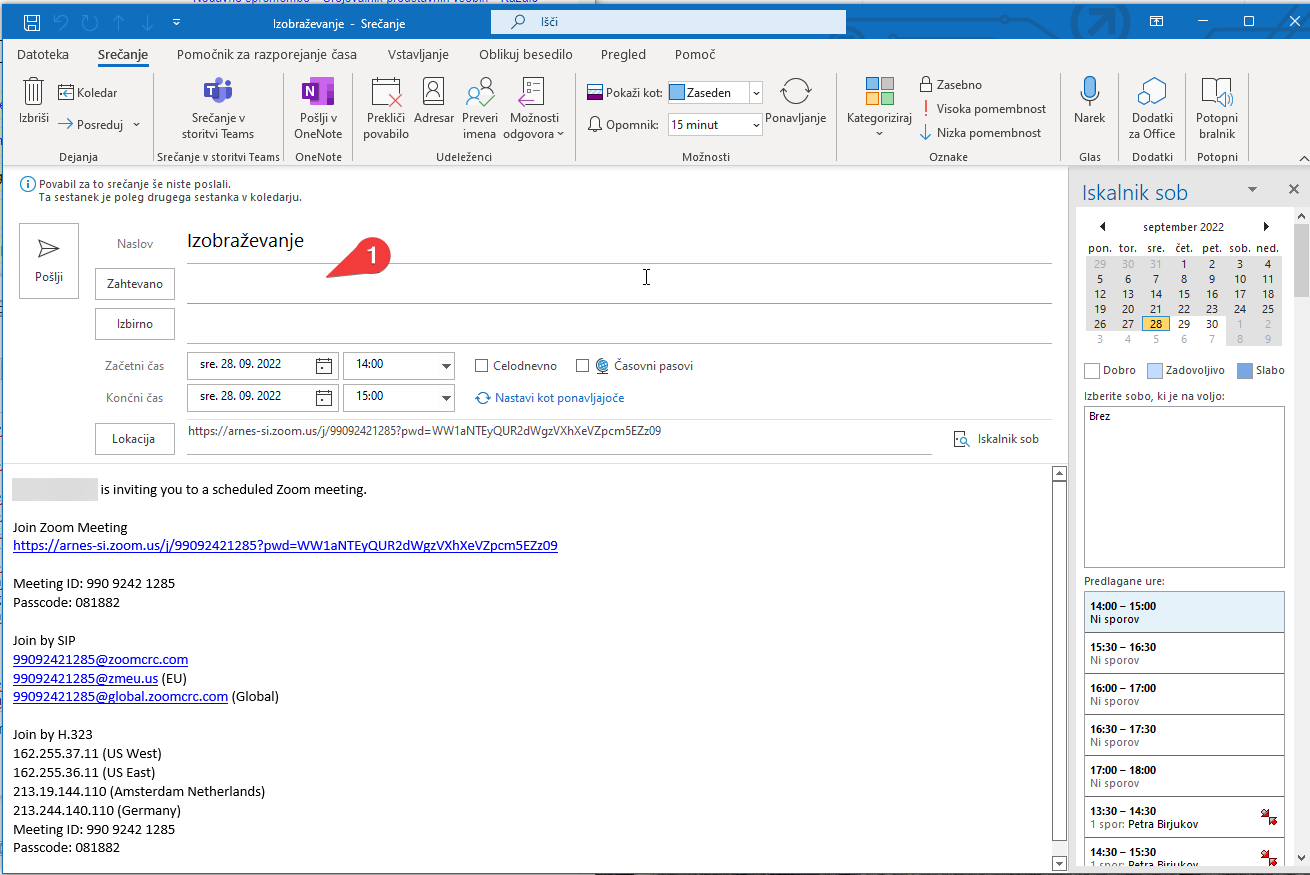Expand the Pokaži kot Zaseden dropdown
Image resolution: width=1310 pixels, height=875 pixels.
(x=755, y=93)
